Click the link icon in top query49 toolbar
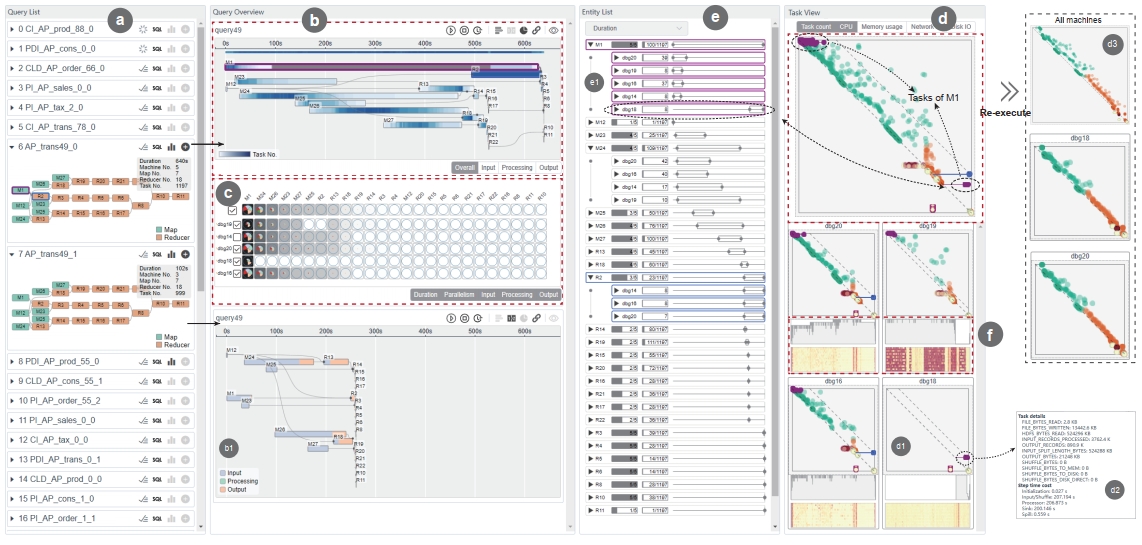The height and width of the screenshot is (545, 1142). coord(535,31)
